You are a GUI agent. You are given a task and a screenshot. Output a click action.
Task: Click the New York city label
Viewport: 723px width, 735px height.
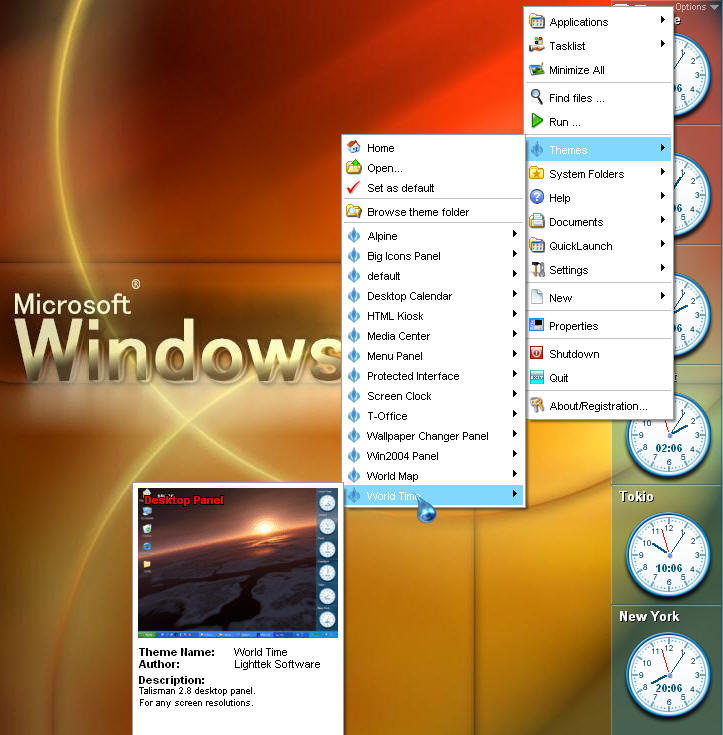[649, 616]
